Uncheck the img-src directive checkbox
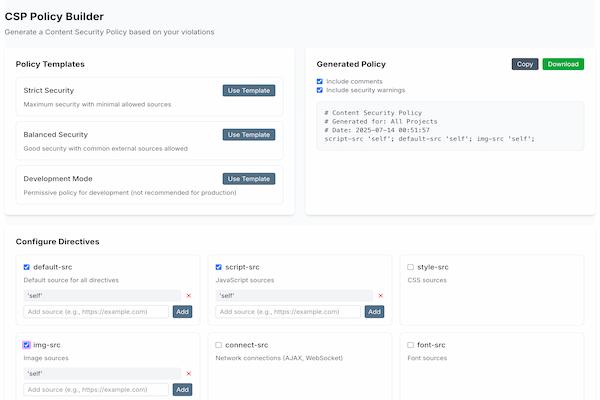Image resolution: width=600 pixels, height=400 pixels. coord(26,345)
